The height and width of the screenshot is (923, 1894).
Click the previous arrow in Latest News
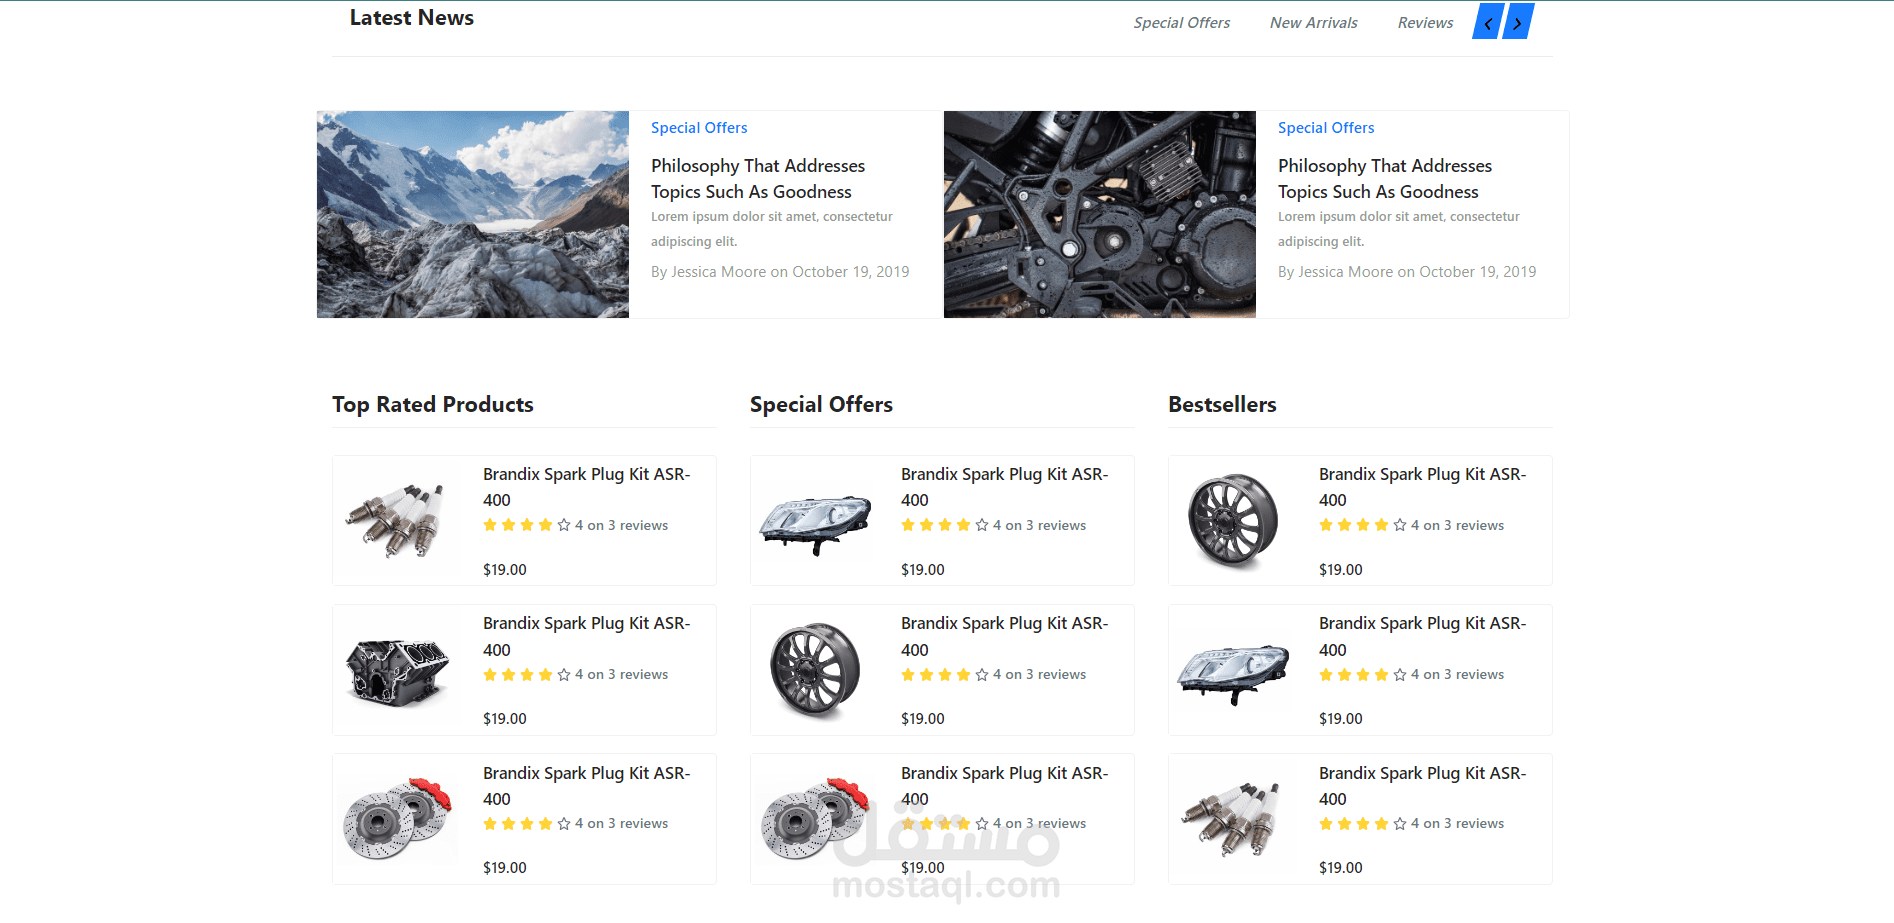pos(1488,22)
